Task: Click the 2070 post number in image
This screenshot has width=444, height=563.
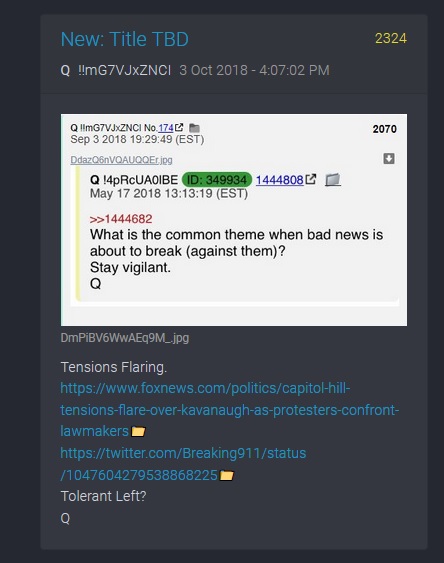Action: pos(384,129)
